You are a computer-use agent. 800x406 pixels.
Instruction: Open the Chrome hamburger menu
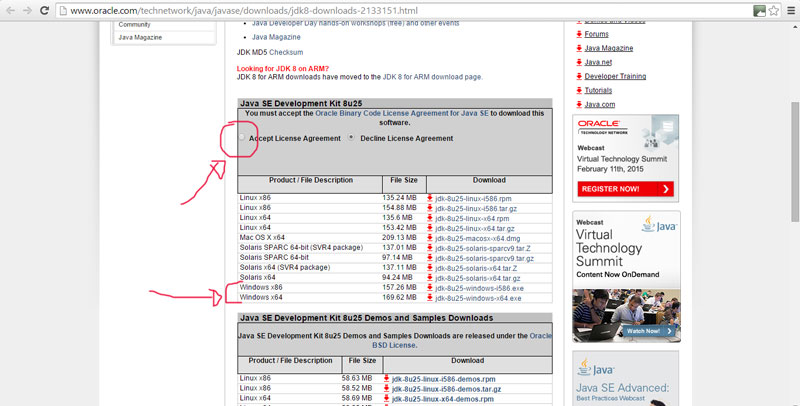[791, 10]
